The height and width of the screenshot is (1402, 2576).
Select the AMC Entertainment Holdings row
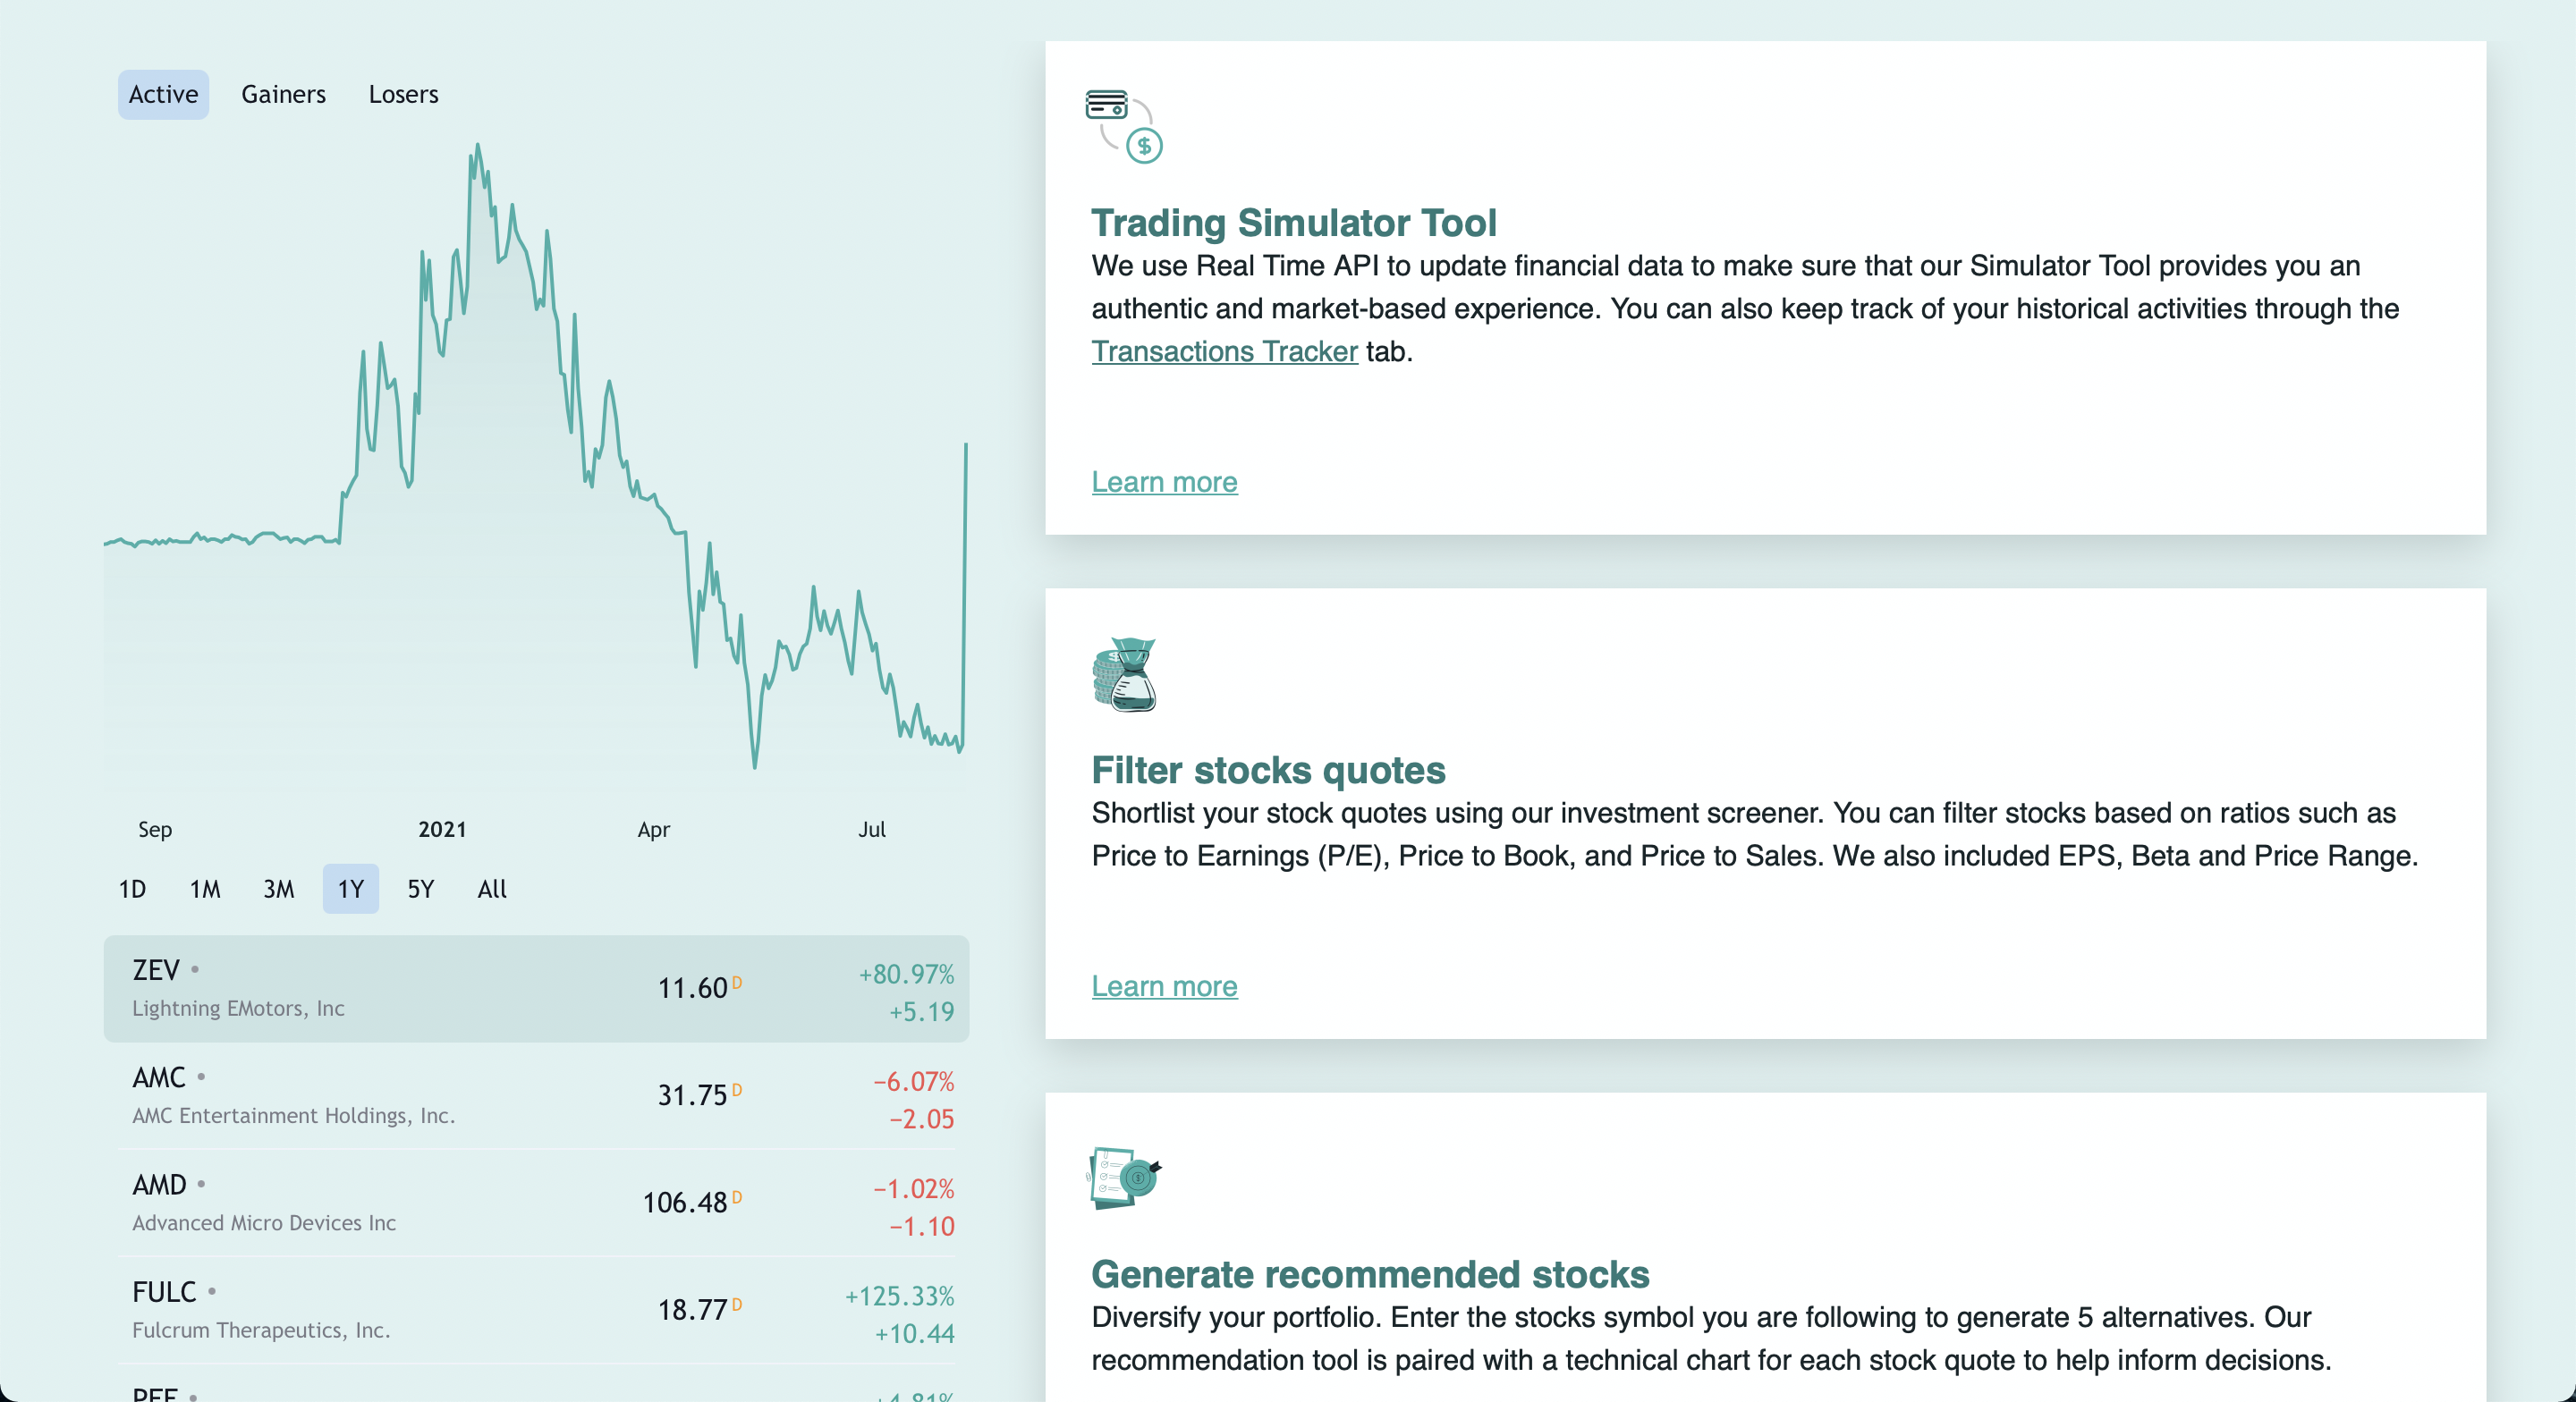click(x=536, y=1095)
